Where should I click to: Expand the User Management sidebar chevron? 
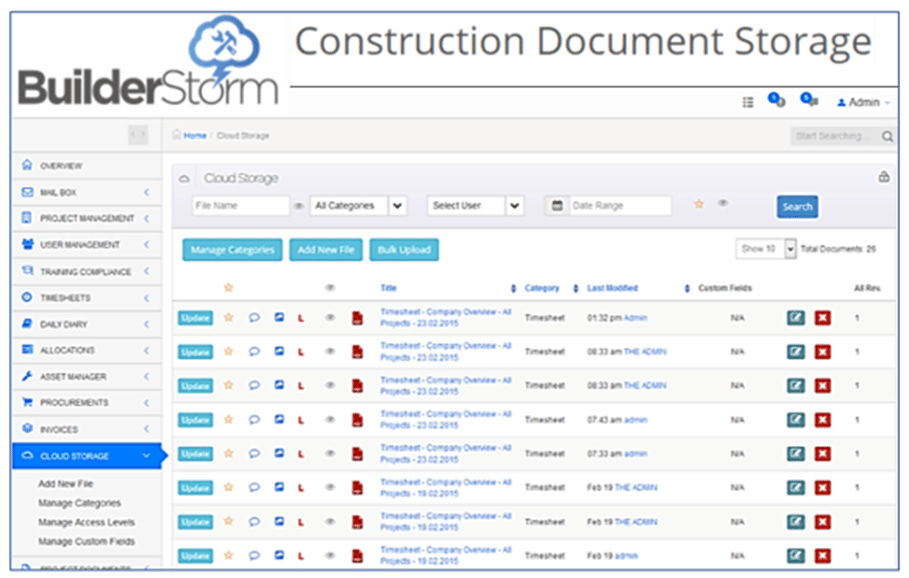[147, 245]
